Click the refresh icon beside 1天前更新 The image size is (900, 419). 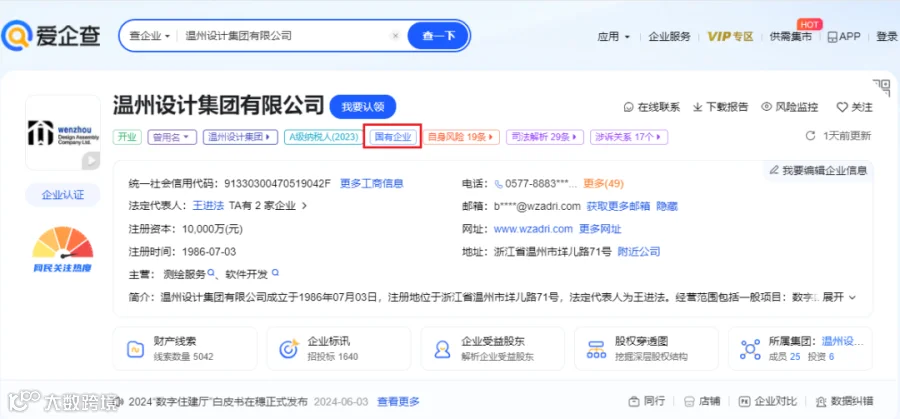(x=810, y=136)
